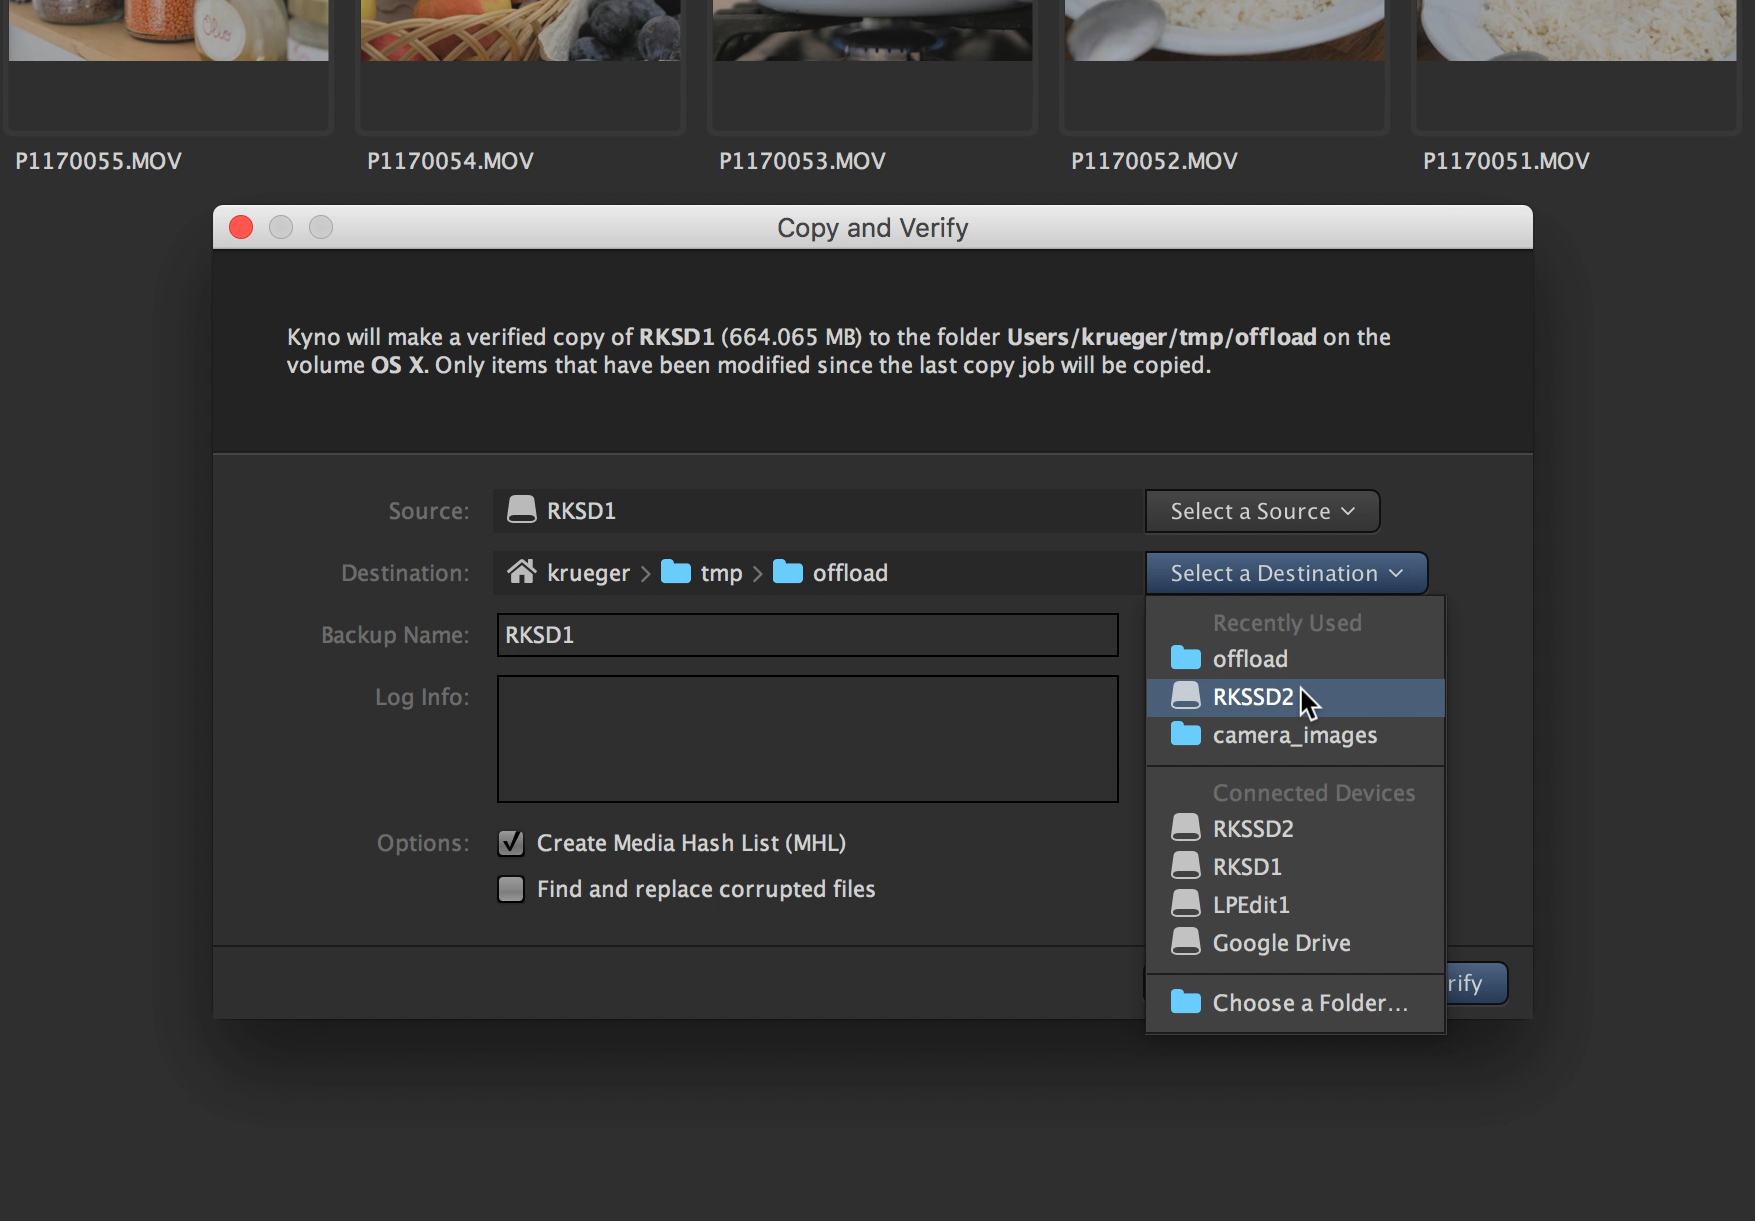Click the offload folder icon in breadcrumb
This screenshot has width=1755, height=1221.
789,572
